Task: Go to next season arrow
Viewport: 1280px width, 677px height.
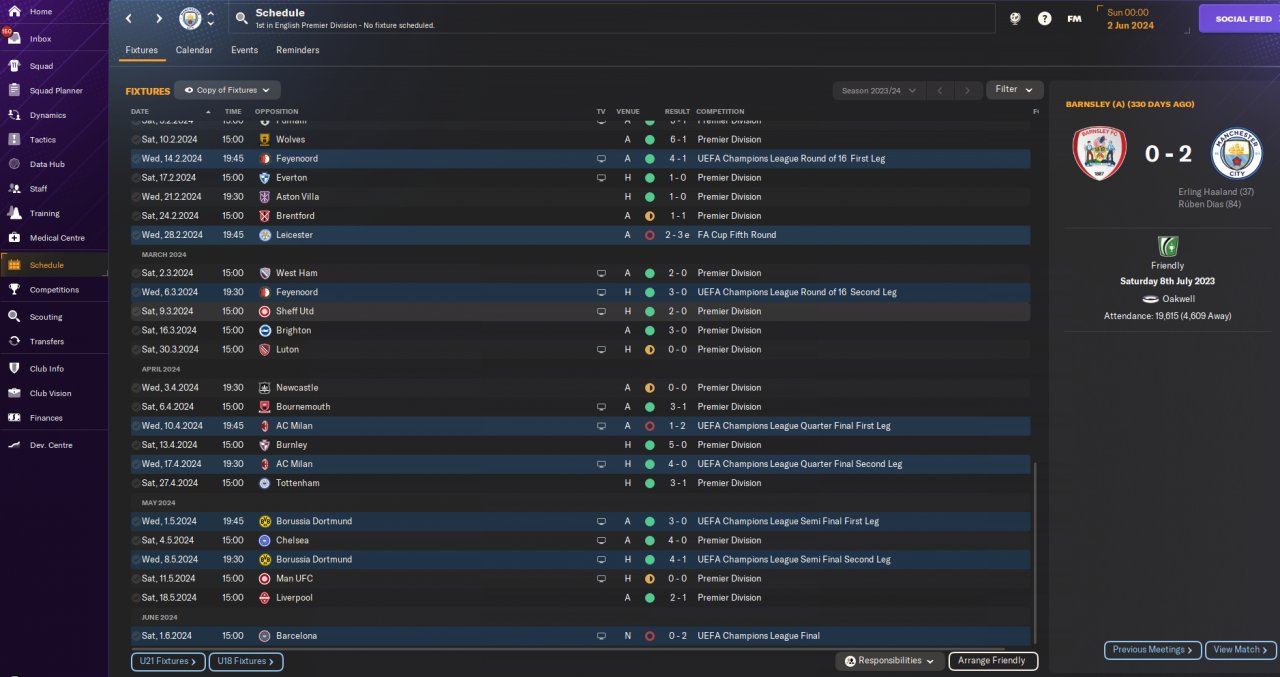Action: 967,90
